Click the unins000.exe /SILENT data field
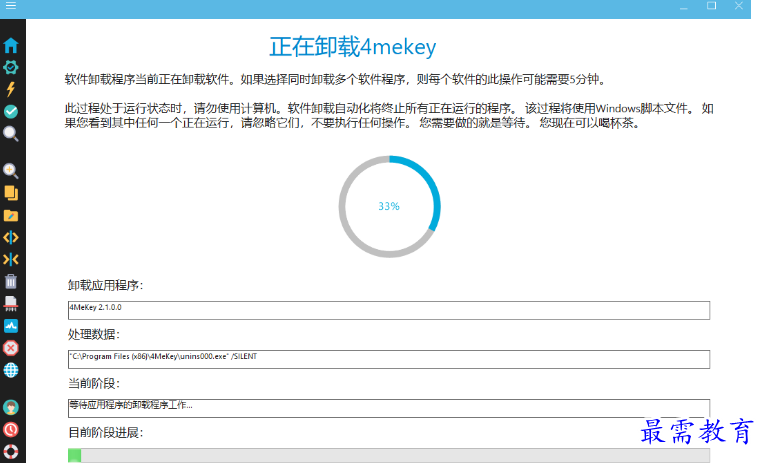 389,359
